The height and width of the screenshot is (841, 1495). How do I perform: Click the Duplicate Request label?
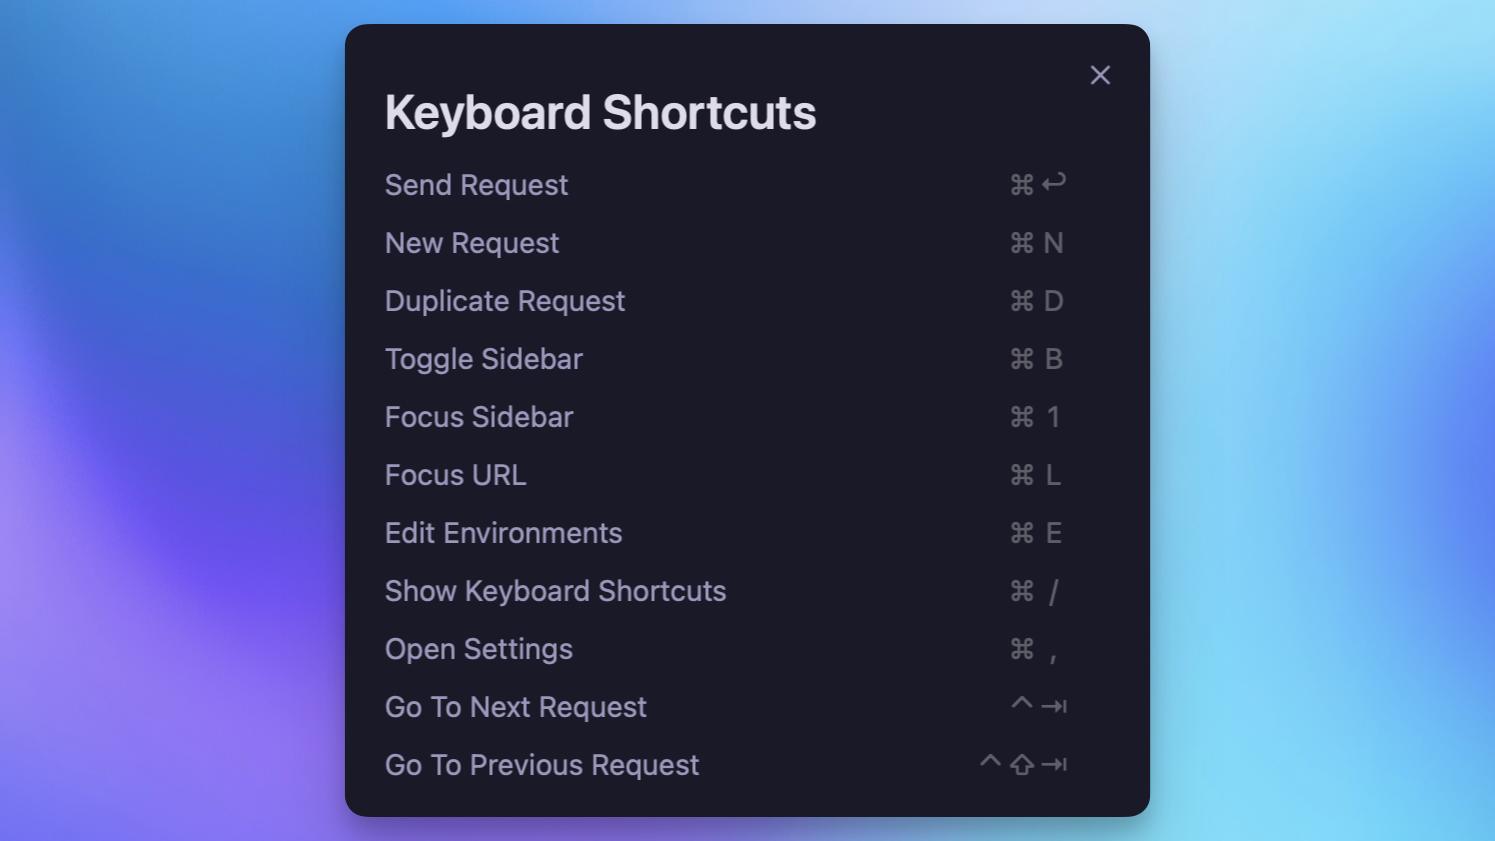[x=505, y=301]
